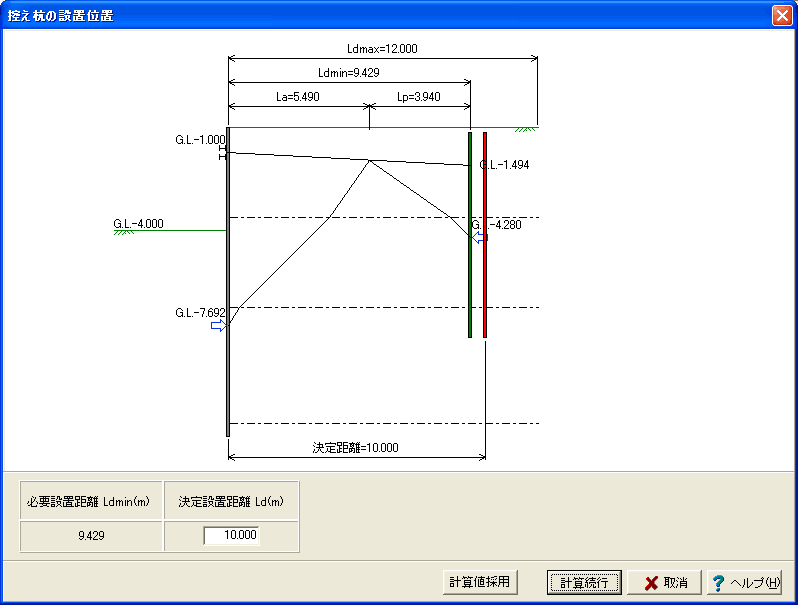Click the red anchor pile bar
Viewport: 798px width, 605px height.
[485, 235]
